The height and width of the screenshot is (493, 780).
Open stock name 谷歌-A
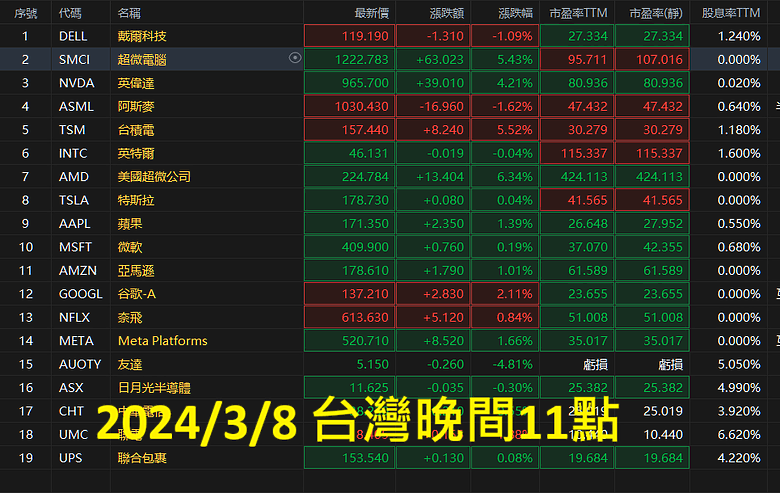pos(137,294)
